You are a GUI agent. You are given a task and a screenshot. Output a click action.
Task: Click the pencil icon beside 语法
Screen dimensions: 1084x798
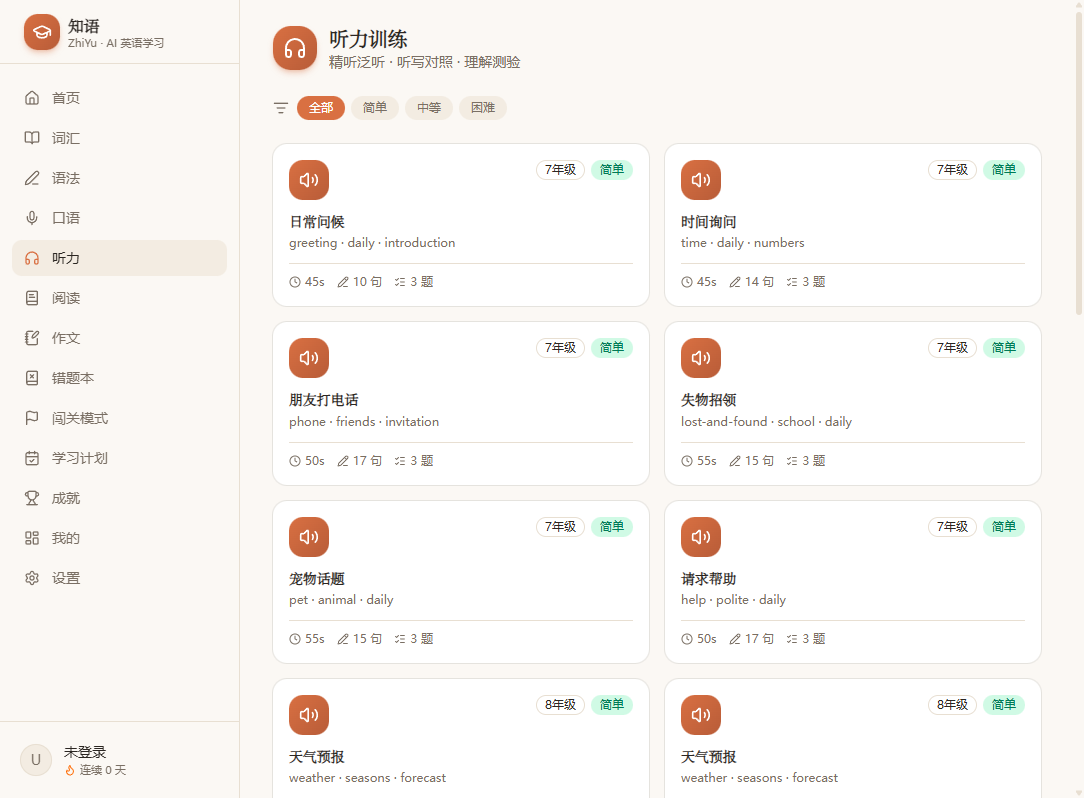[32, 178]
